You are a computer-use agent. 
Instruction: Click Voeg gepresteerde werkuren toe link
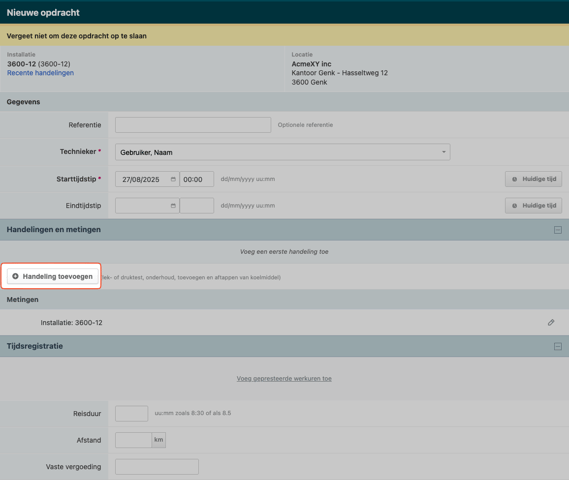(x=284, y=378)
